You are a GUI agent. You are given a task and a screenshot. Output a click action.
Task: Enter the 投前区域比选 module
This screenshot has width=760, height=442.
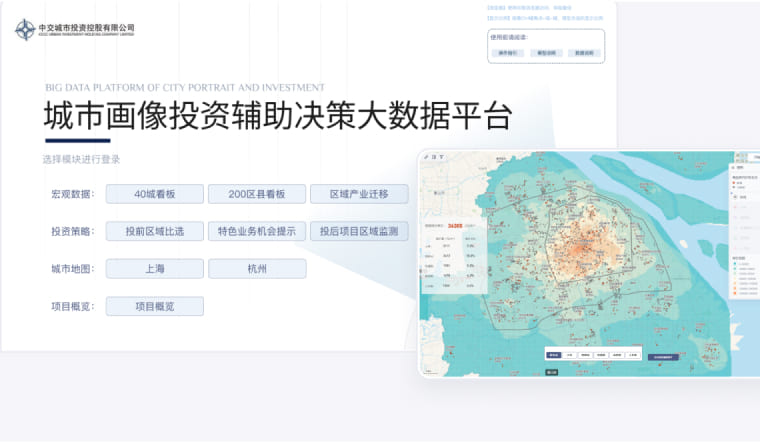(155, 231)
